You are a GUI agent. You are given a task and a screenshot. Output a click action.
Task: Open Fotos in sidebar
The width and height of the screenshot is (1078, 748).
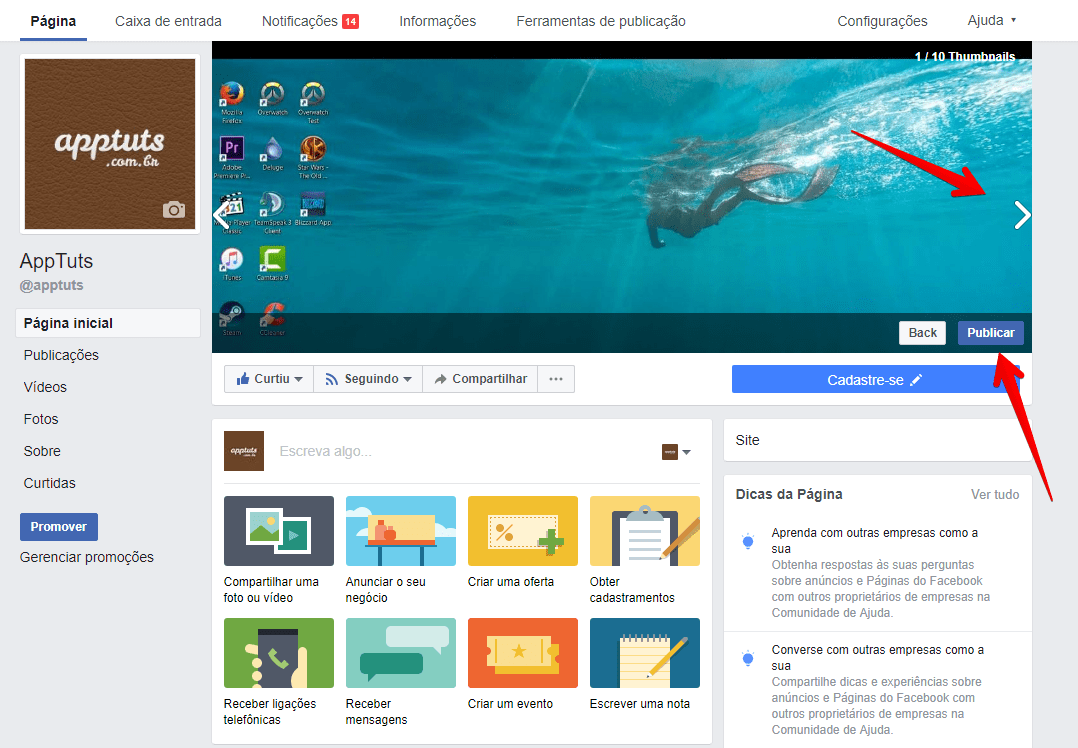point(41,419)
